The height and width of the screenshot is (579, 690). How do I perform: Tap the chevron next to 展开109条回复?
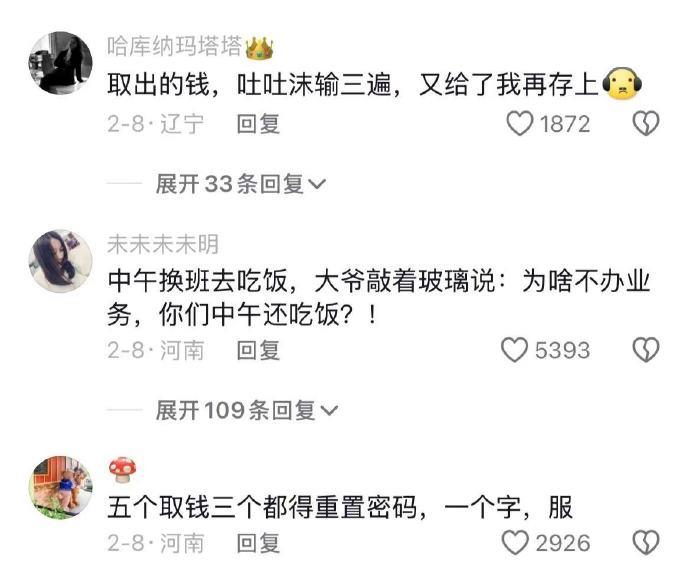329,410
